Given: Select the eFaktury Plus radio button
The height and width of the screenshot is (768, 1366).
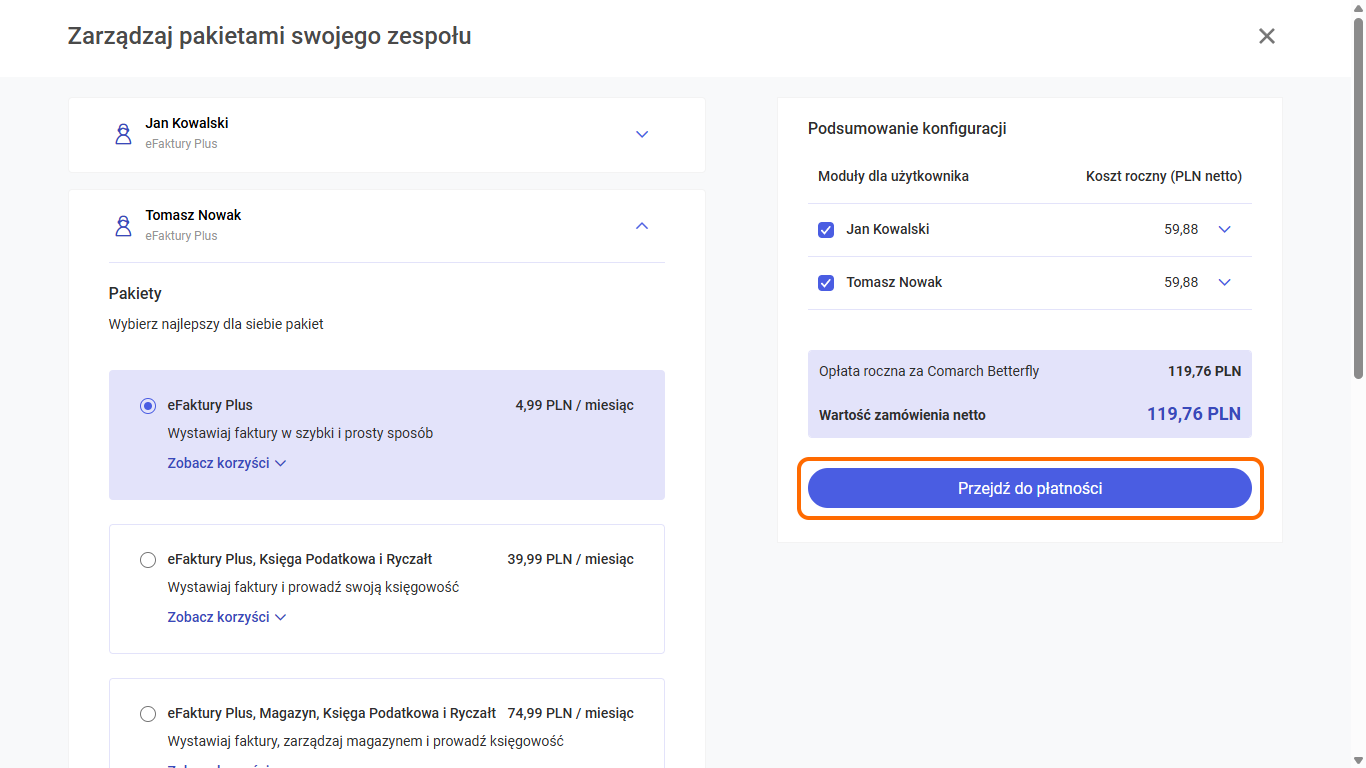Looking at the screenshot, I should [148, 406].
